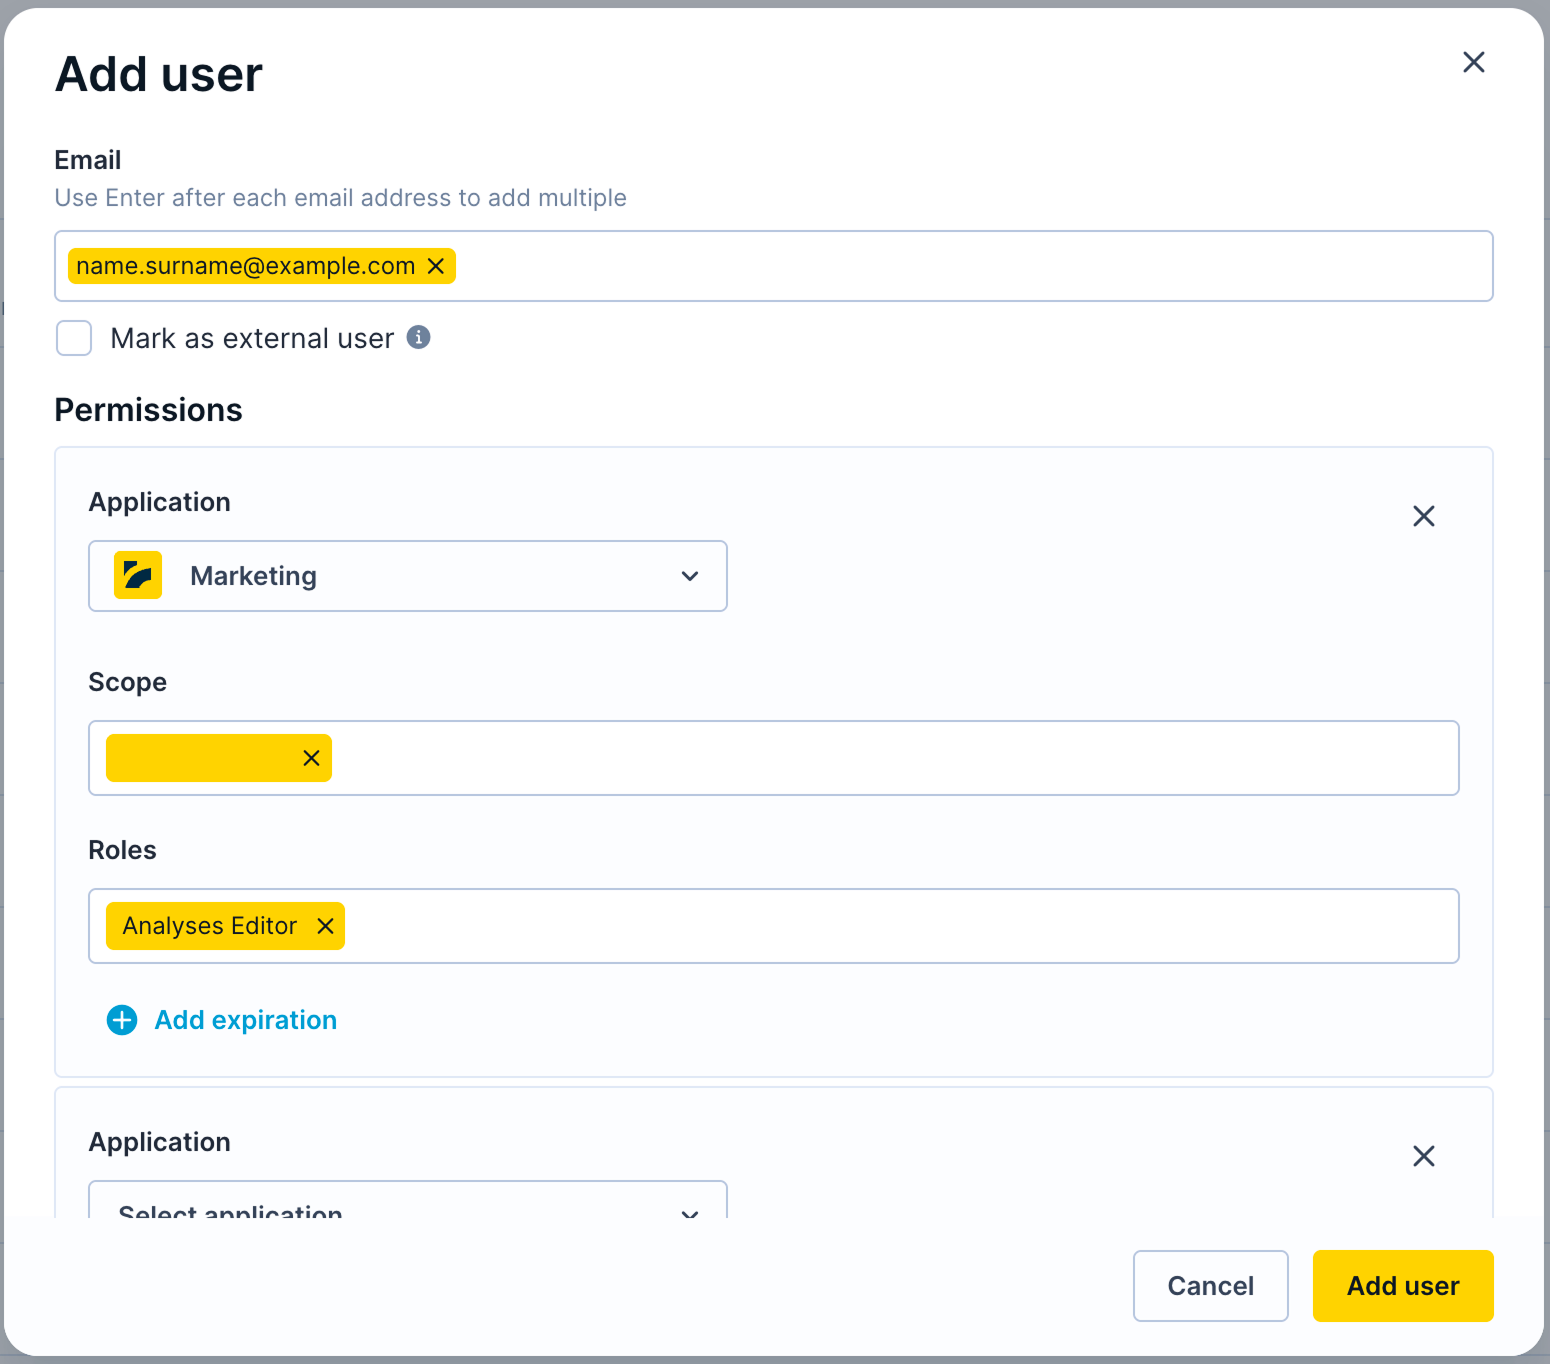Click into the Scope field

coord(773,758)
